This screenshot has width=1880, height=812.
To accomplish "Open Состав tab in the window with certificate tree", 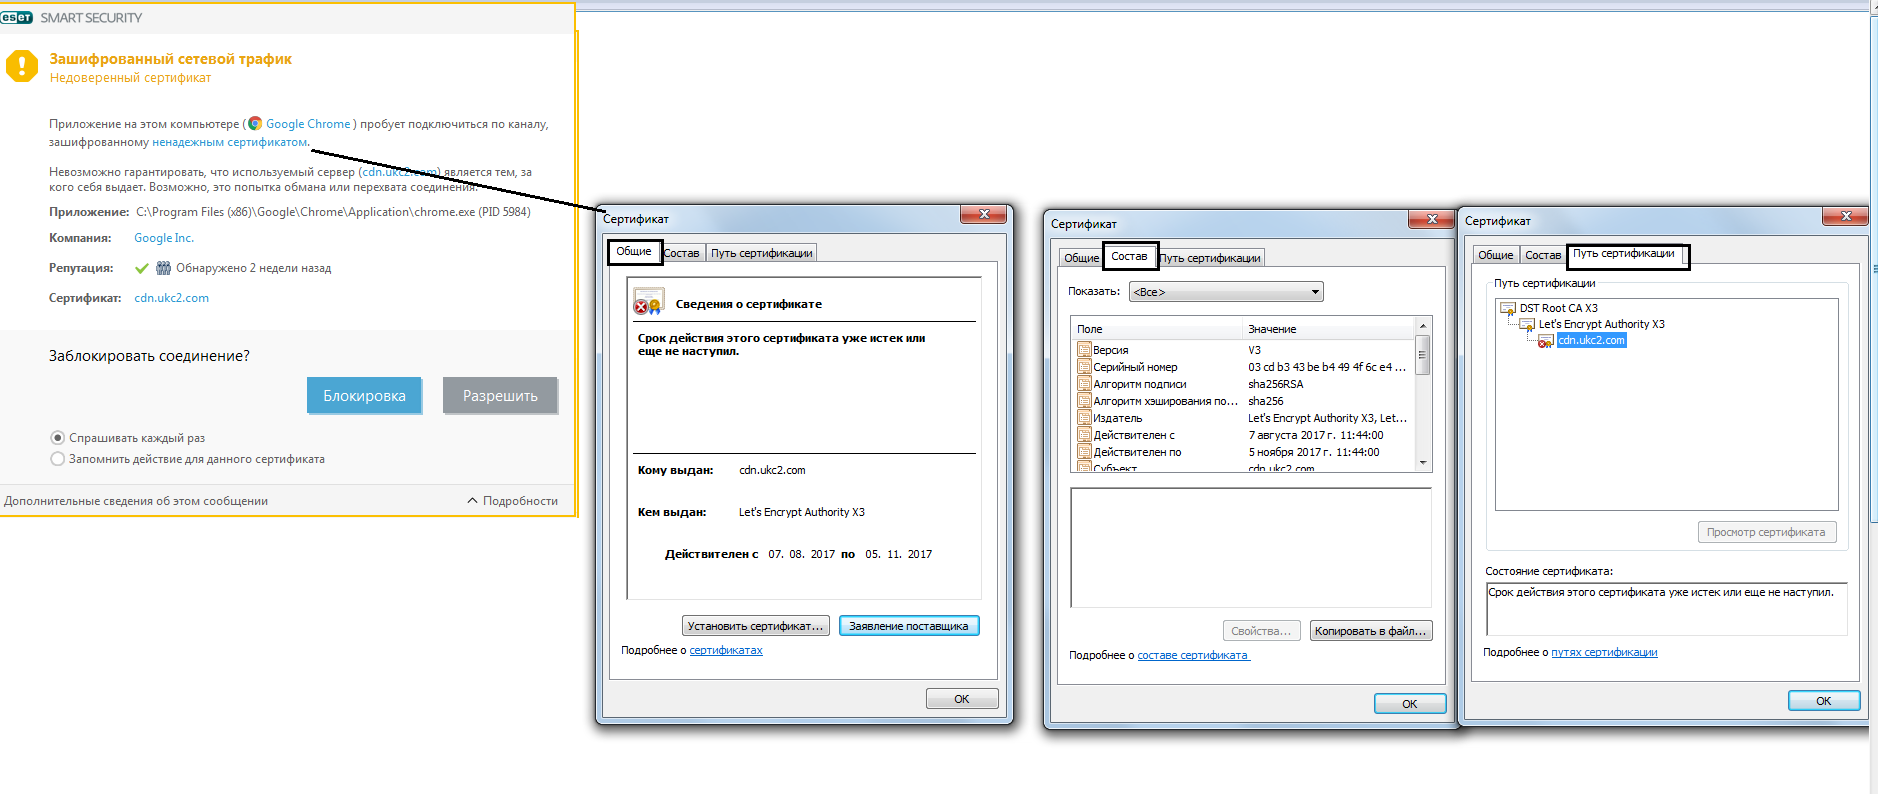I will [1543, 255].
